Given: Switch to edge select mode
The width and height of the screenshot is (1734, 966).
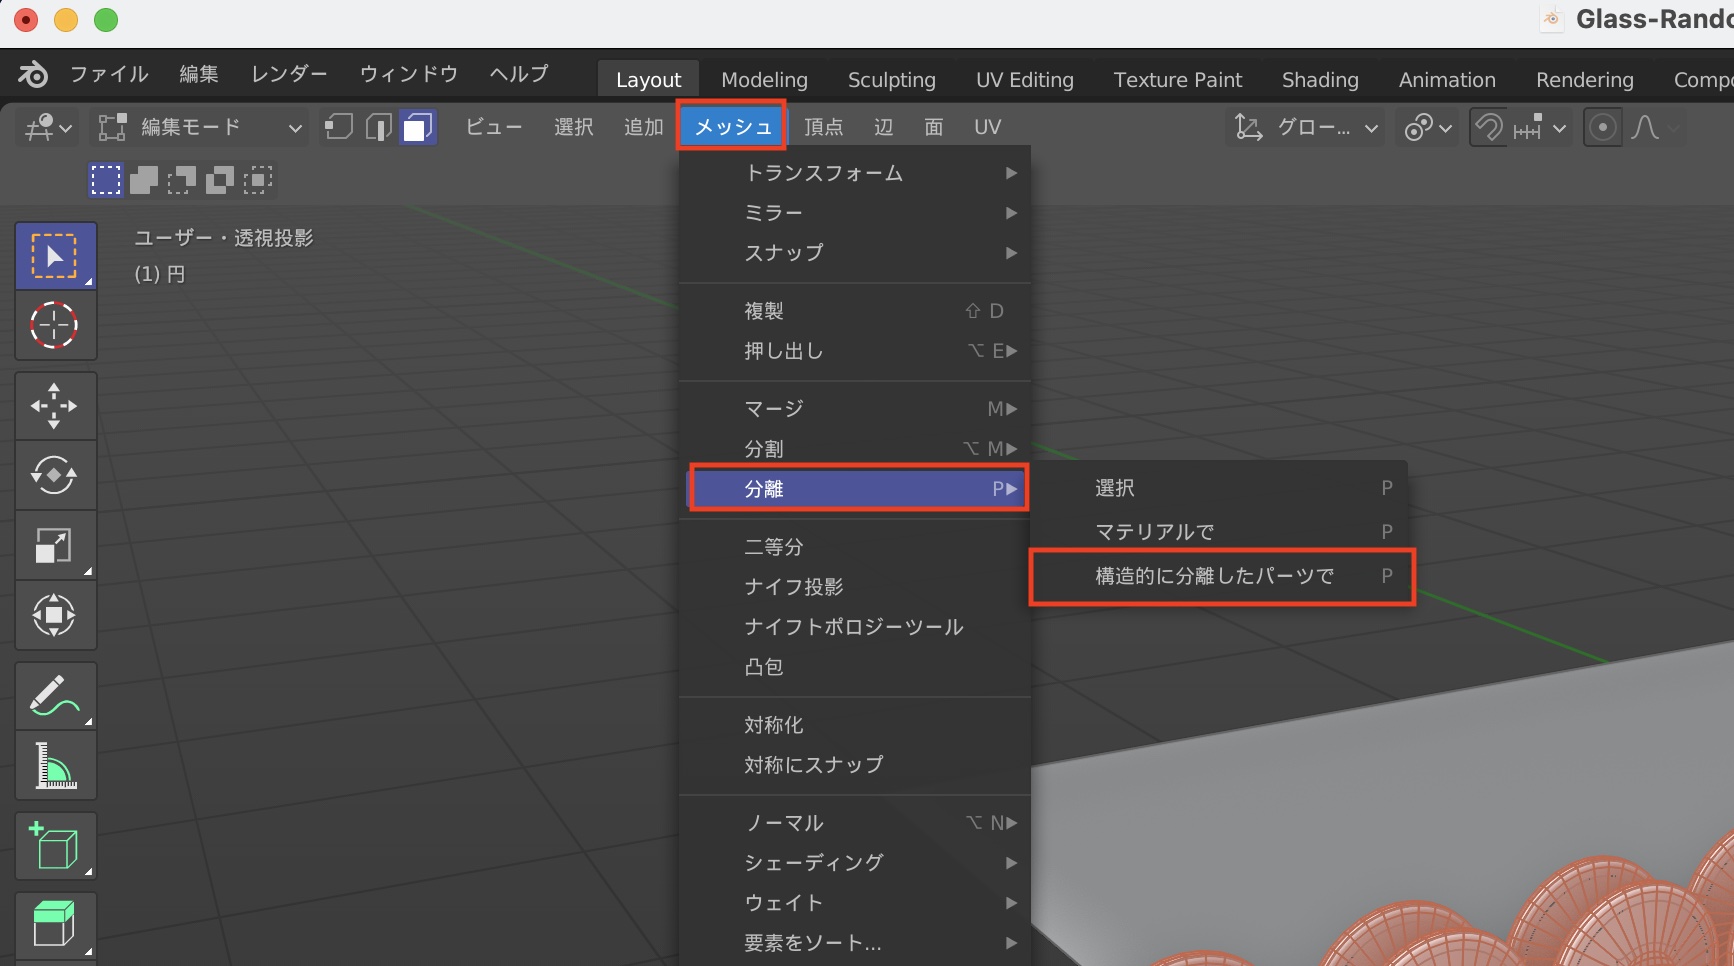Looking at the screenshot, I should (378, 127).
